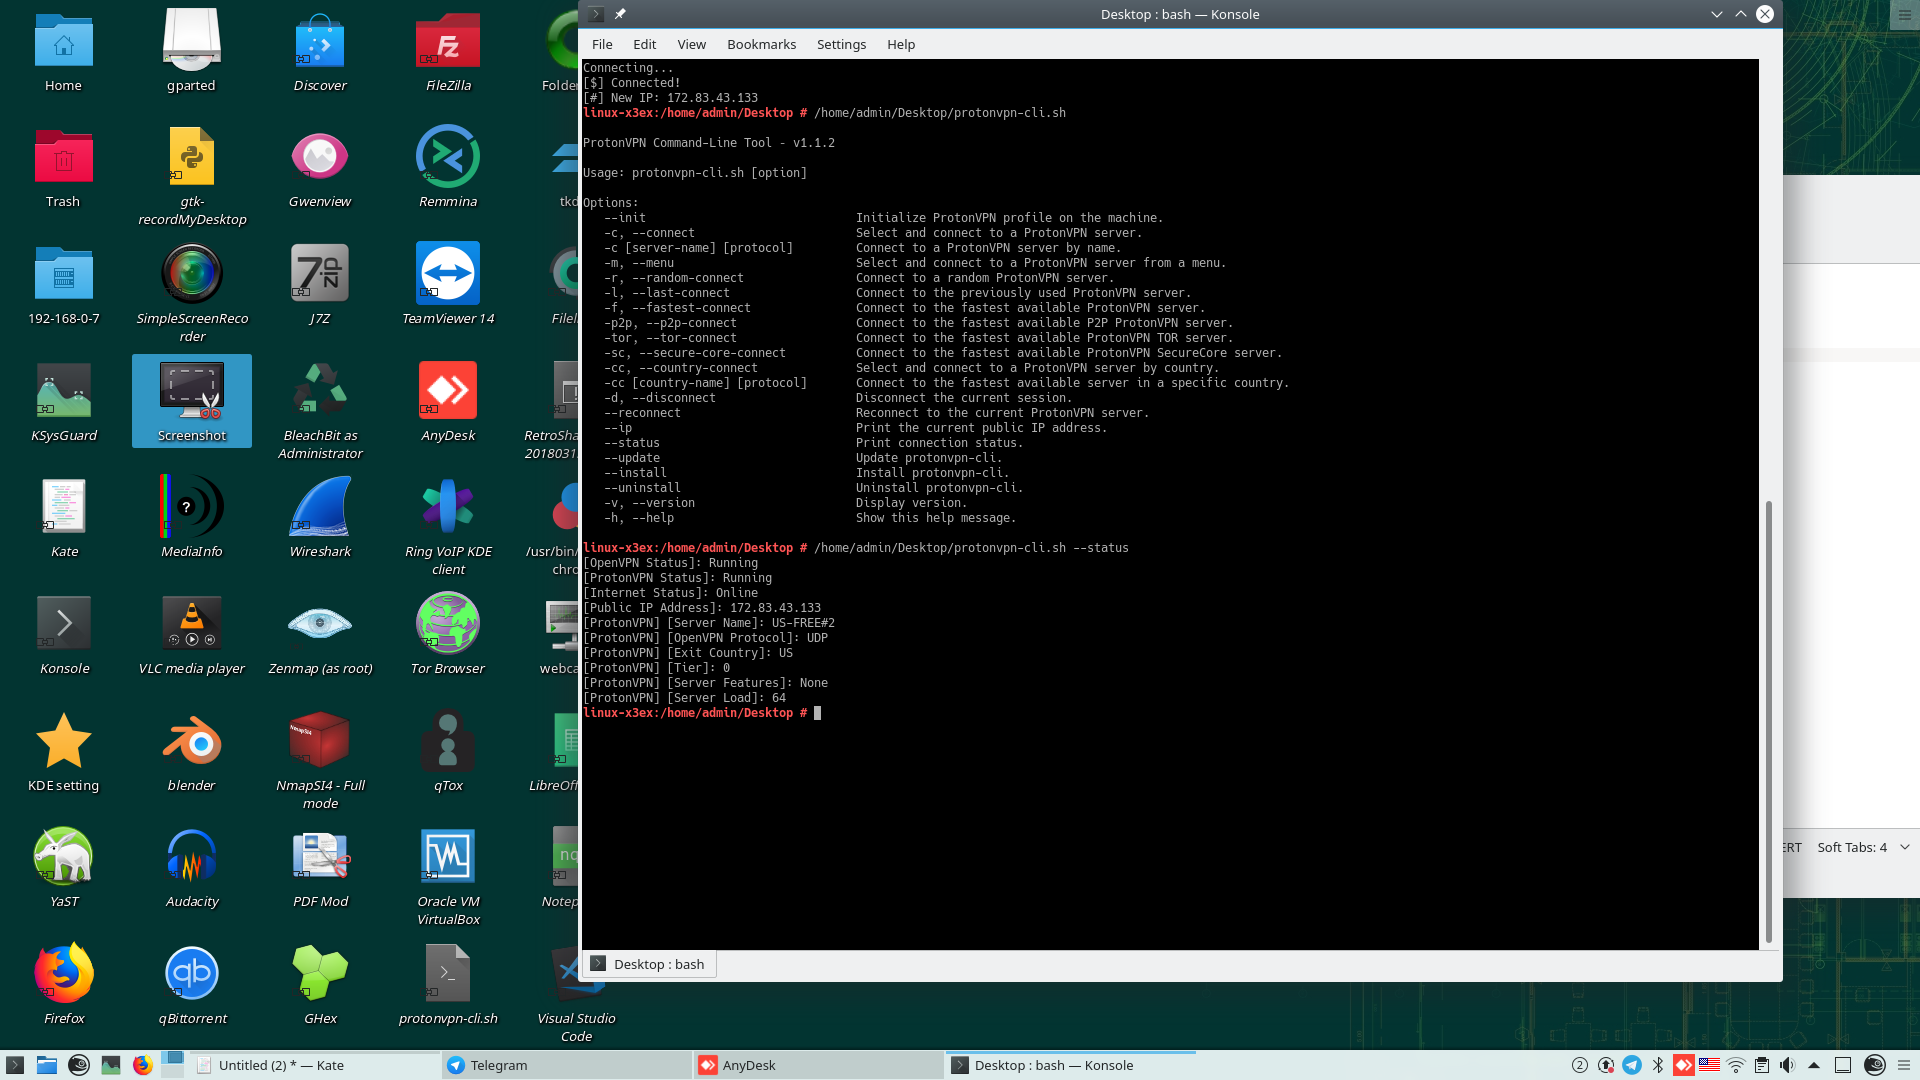Open the Bluetooth tray icon

click(x=1658, y=1065)
